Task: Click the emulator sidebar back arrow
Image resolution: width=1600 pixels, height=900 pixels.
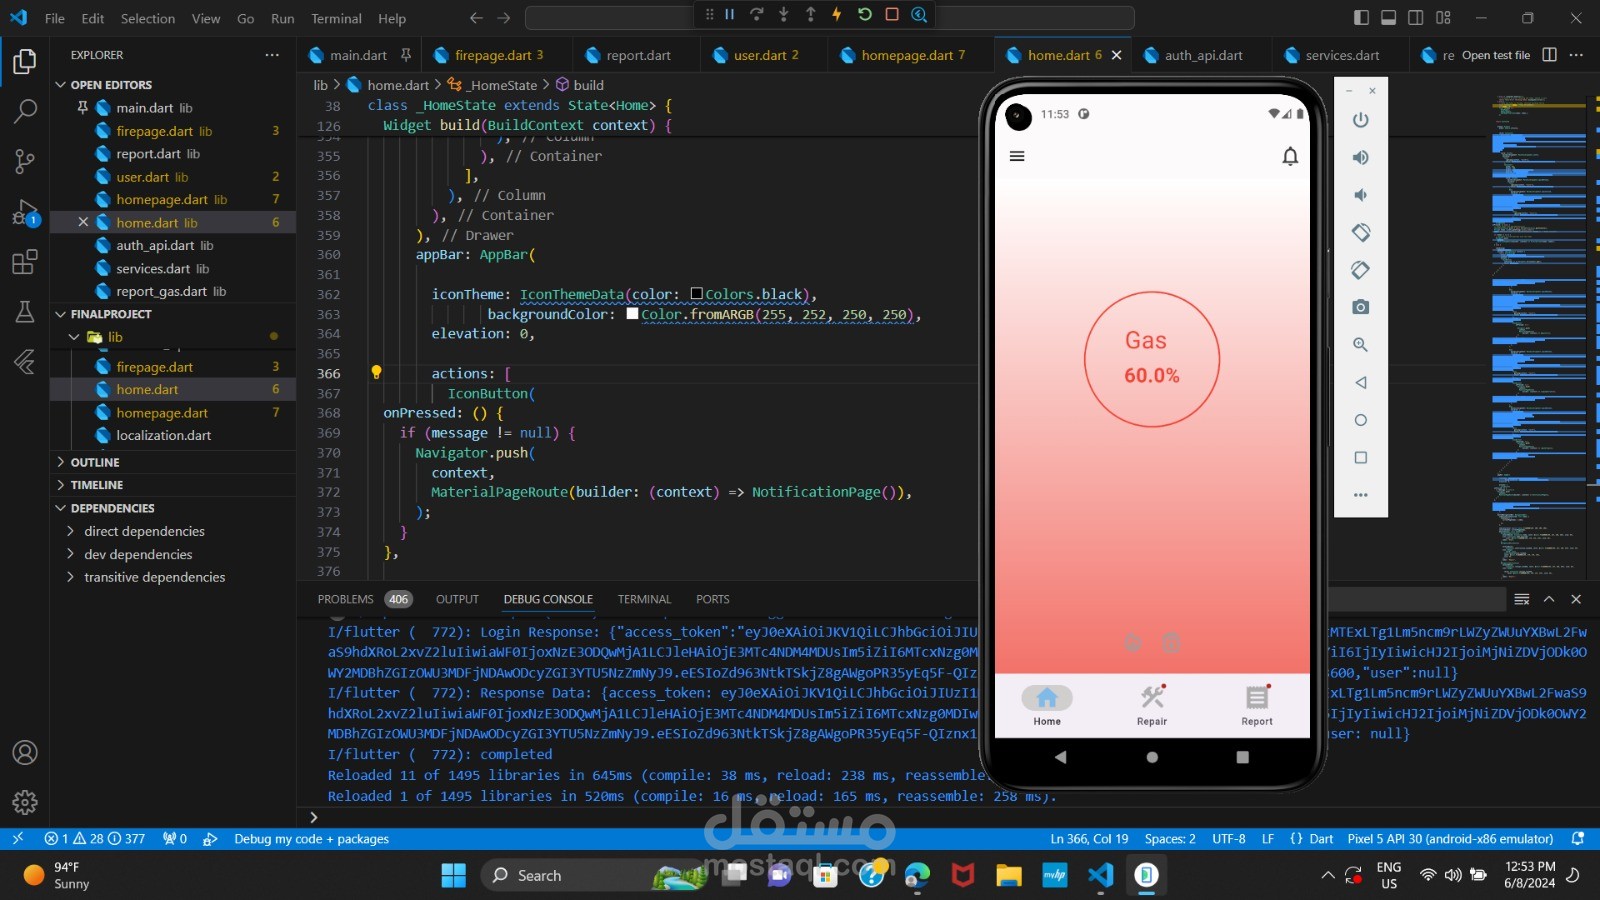Action: coord(1360,382)
